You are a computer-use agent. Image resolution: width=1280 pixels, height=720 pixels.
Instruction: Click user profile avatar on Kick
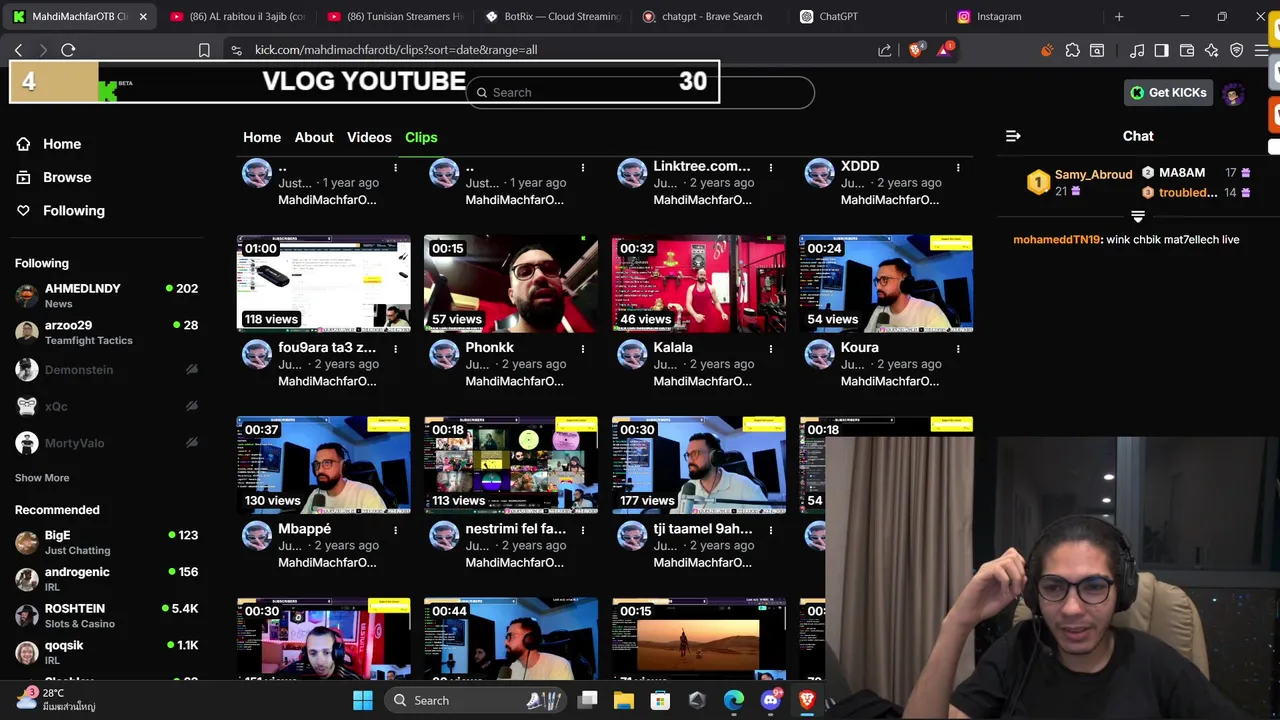coord(1233,93)
